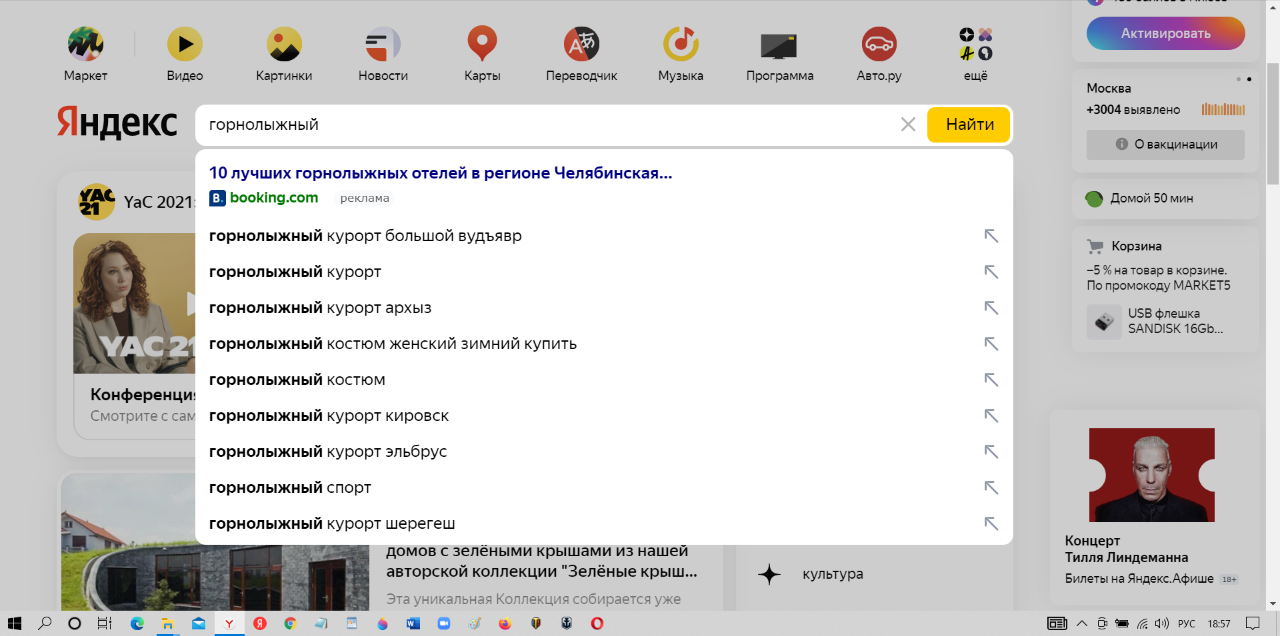Viewport: 1280px width, 636px height.
Task: Open the Видео service icon
Action: 185,45
